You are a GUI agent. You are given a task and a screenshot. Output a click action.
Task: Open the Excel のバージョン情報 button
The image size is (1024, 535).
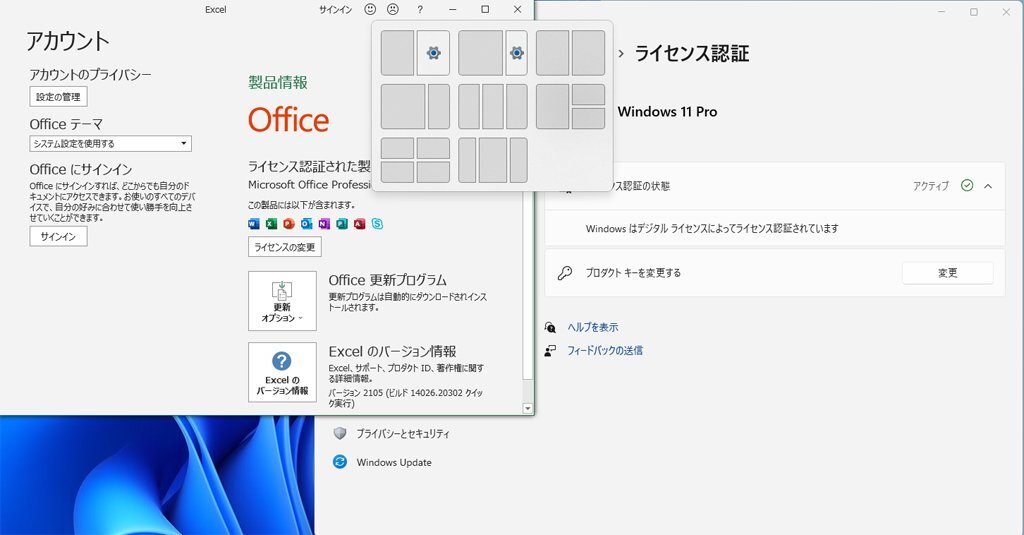pos(282,372)
